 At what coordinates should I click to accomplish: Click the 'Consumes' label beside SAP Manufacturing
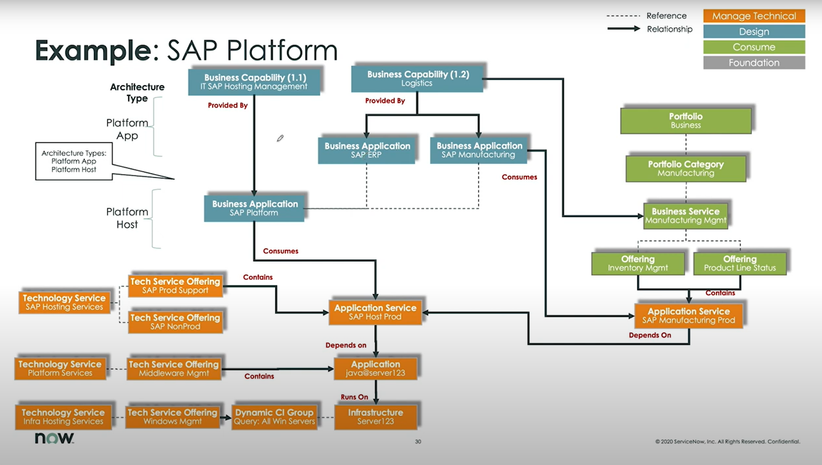(520, 177)
